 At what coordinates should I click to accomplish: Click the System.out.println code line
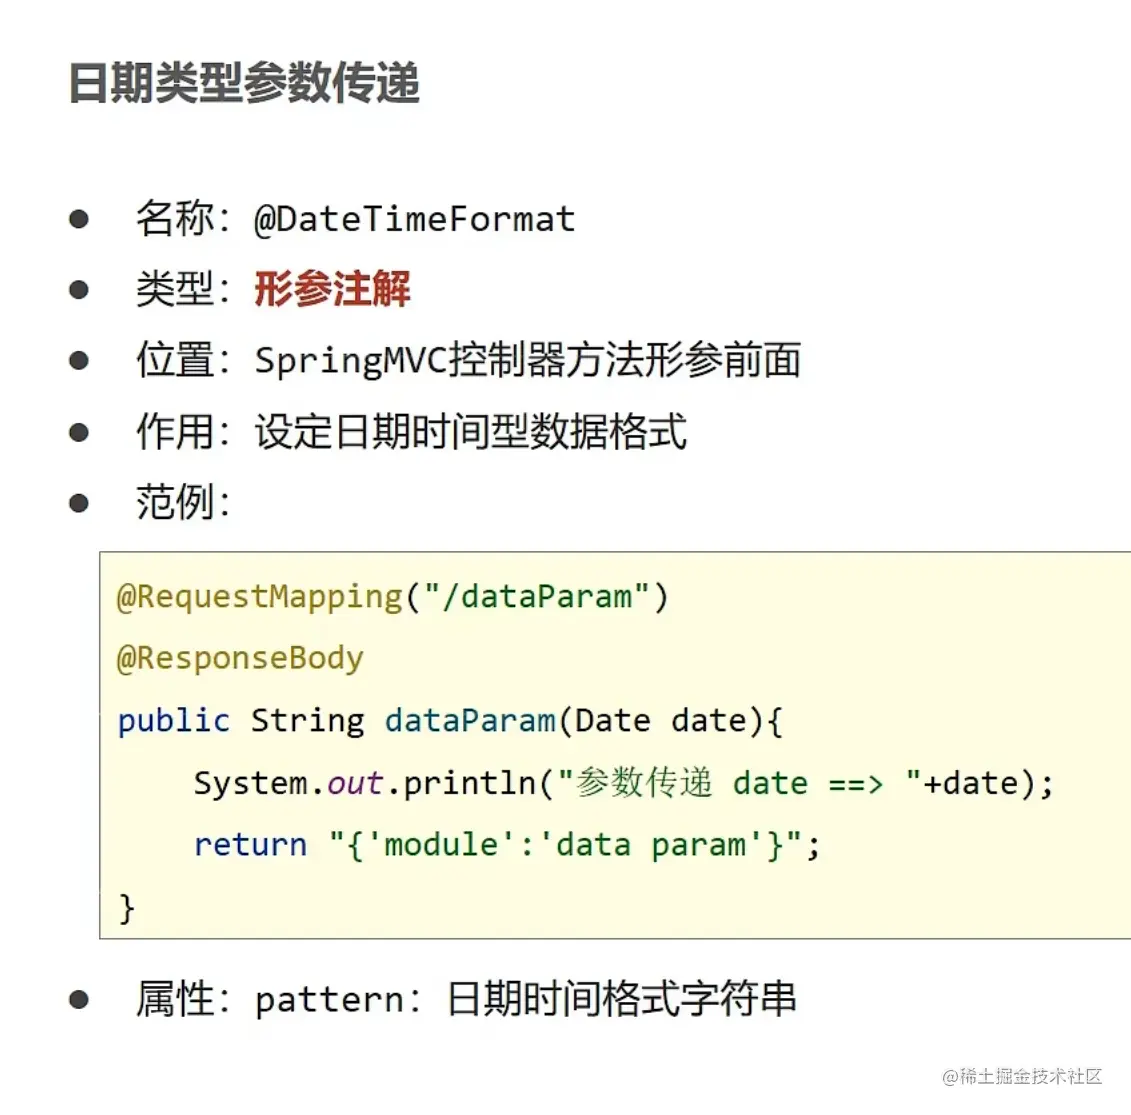[624, 783]
